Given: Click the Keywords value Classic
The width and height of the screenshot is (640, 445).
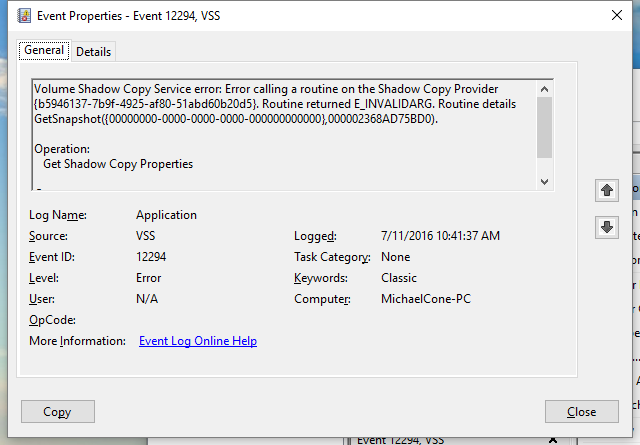Looking at the screenshot, I should click(x=399, y=278).
